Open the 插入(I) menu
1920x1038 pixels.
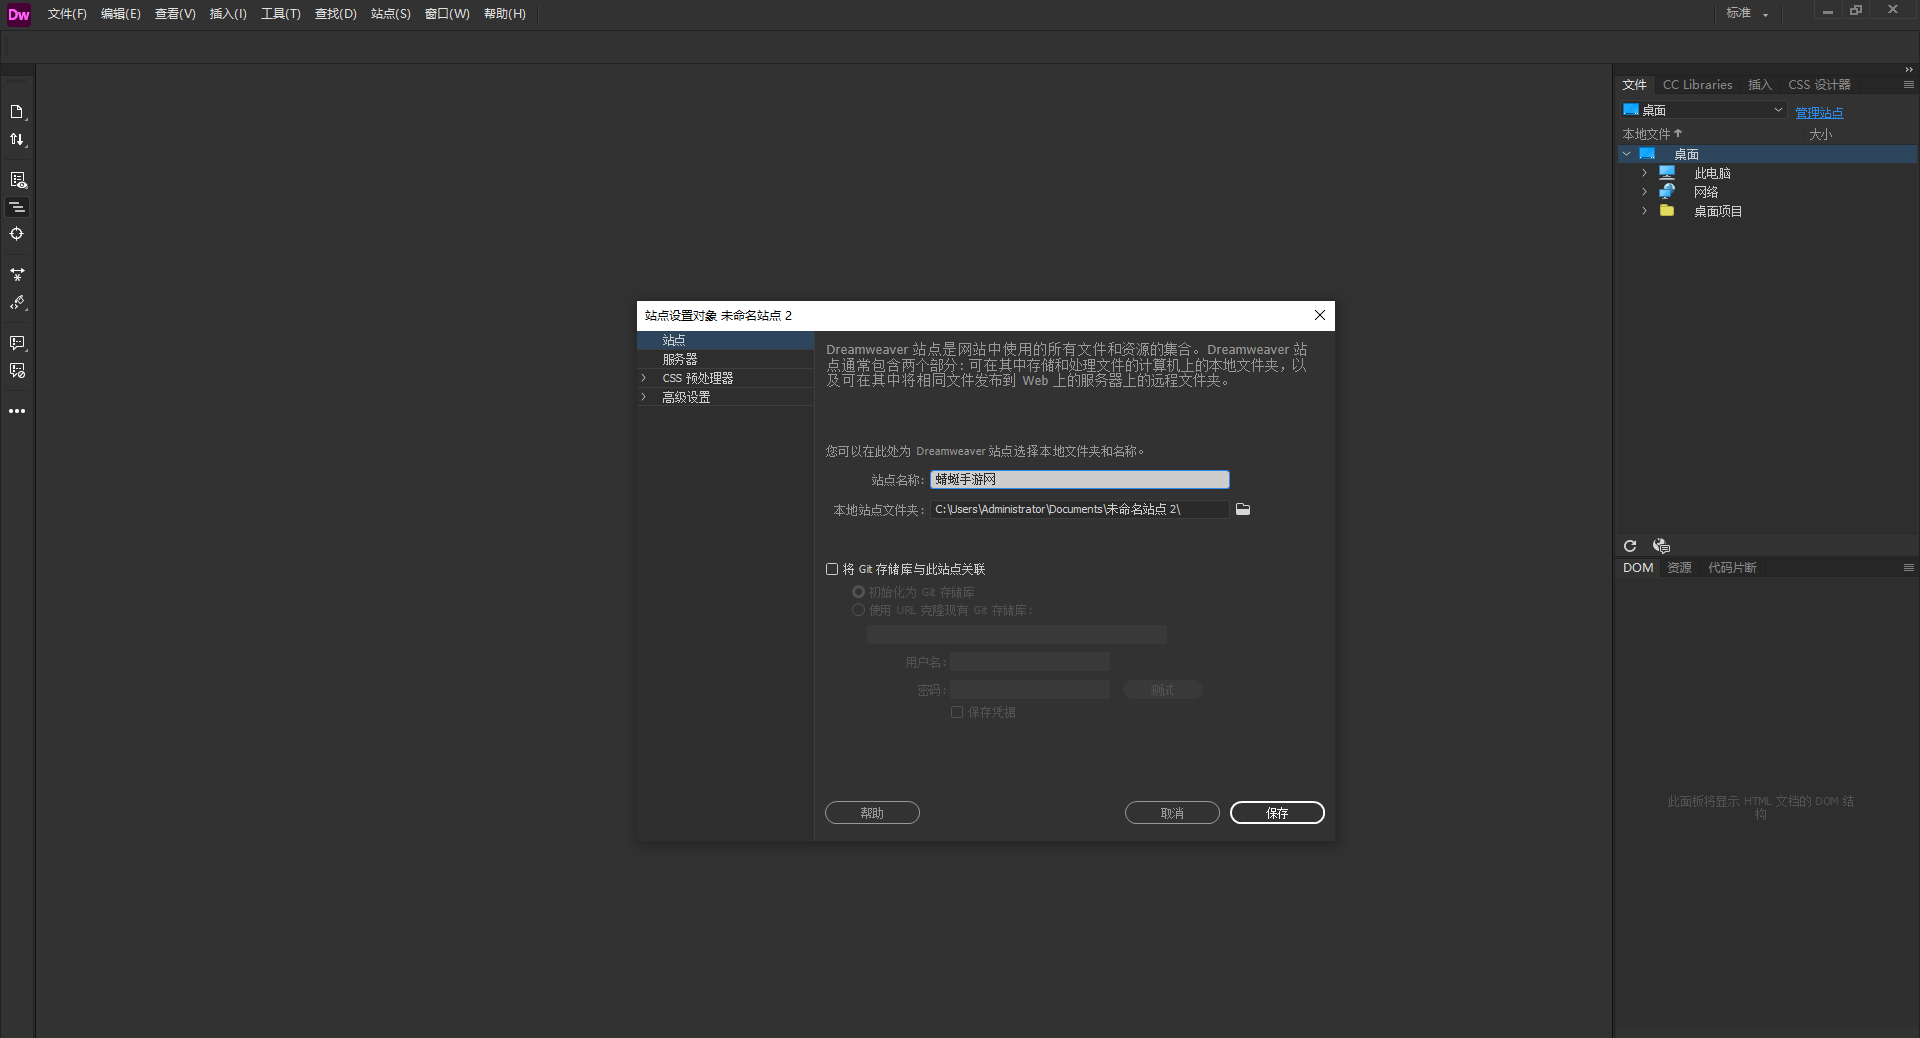(x=228, y=14)
